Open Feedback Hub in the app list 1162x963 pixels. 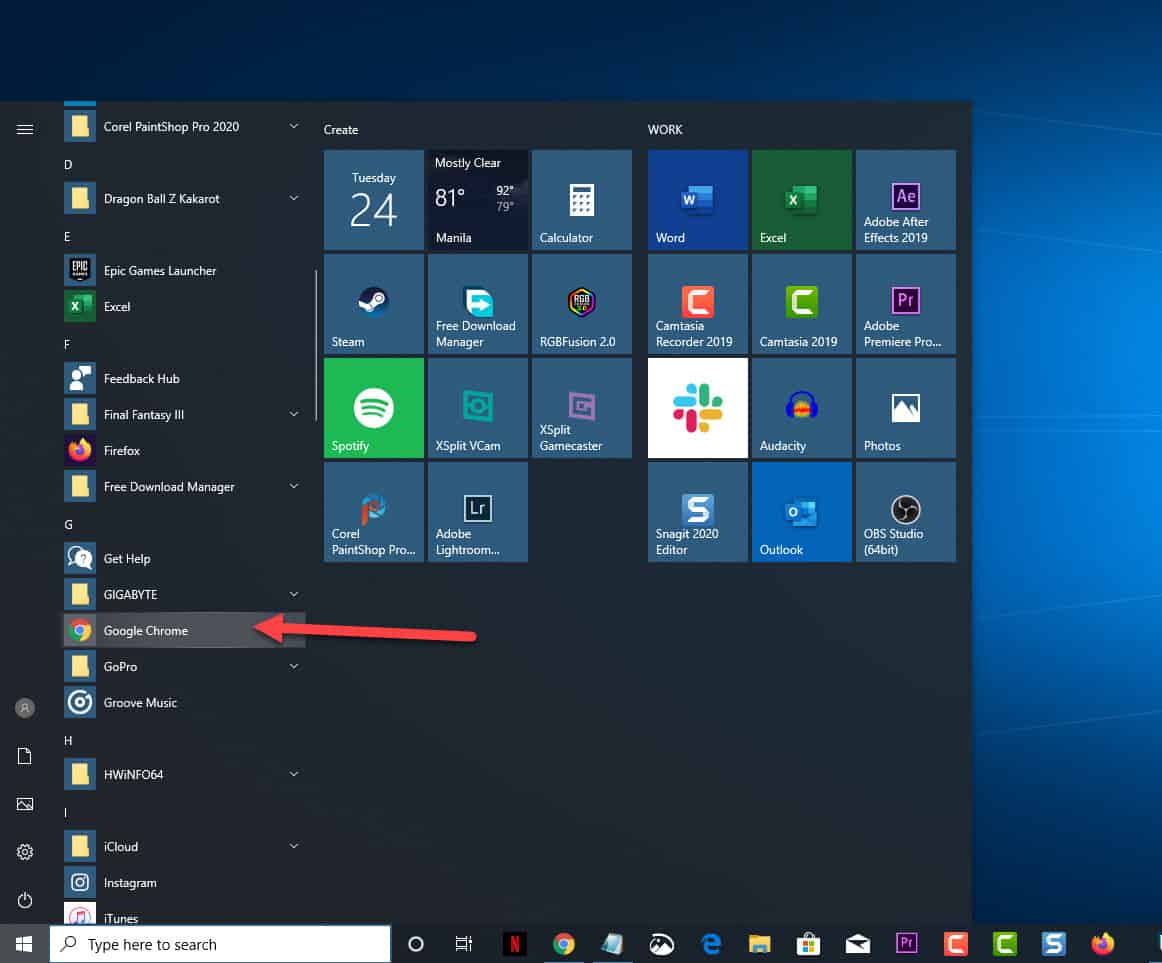click(184, 379)
